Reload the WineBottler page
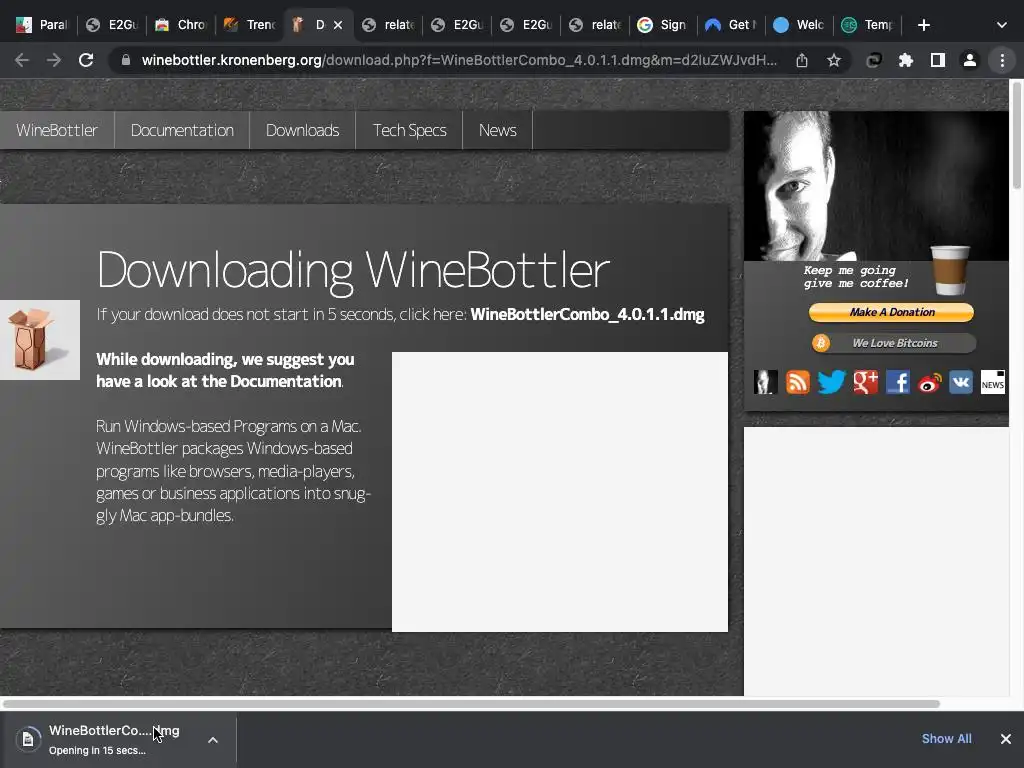The image size is (1024, 768). [x=86, y=61]
